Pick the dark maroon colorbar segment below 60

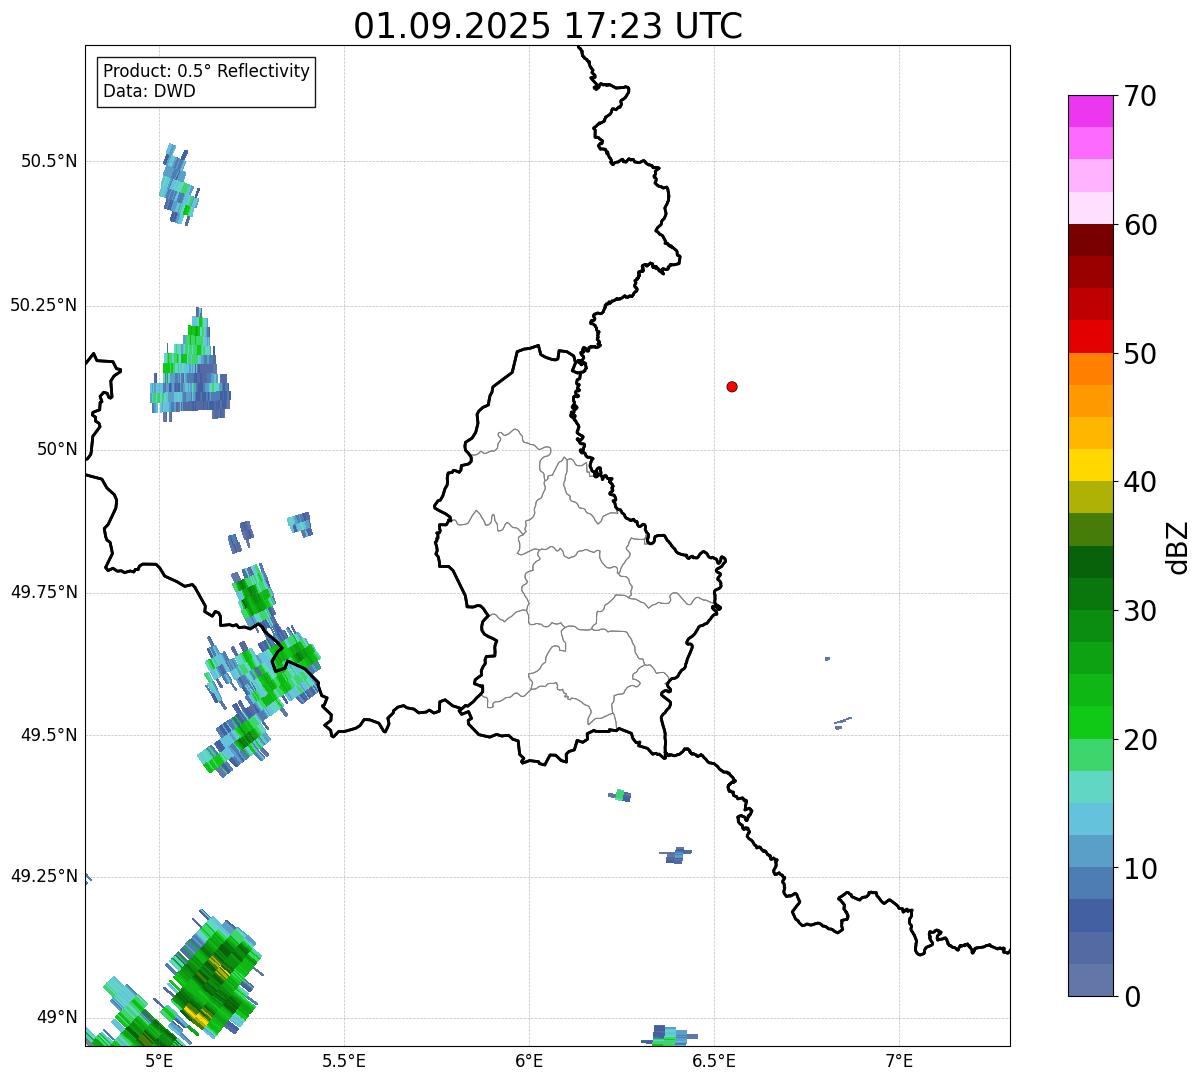1090,240
